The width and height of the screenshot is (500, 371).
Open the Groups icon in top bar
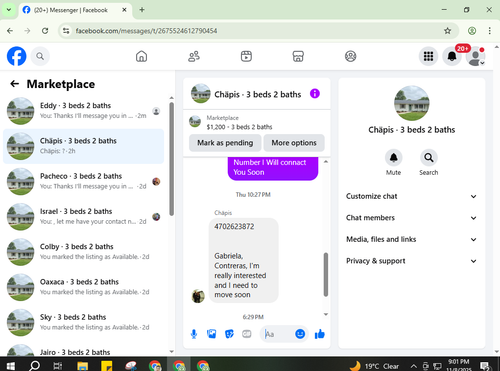tap(350, 56)
